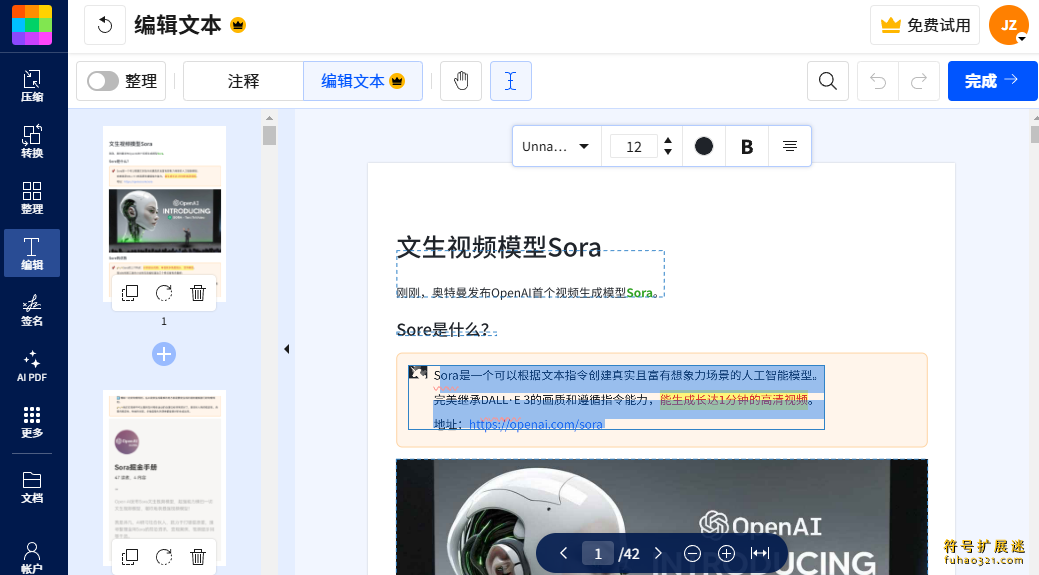This screenshot has height=575, width=1039.
Task: Click the highlighted text 能生成长达1分钟的高清视频
Action: [734, 399]
